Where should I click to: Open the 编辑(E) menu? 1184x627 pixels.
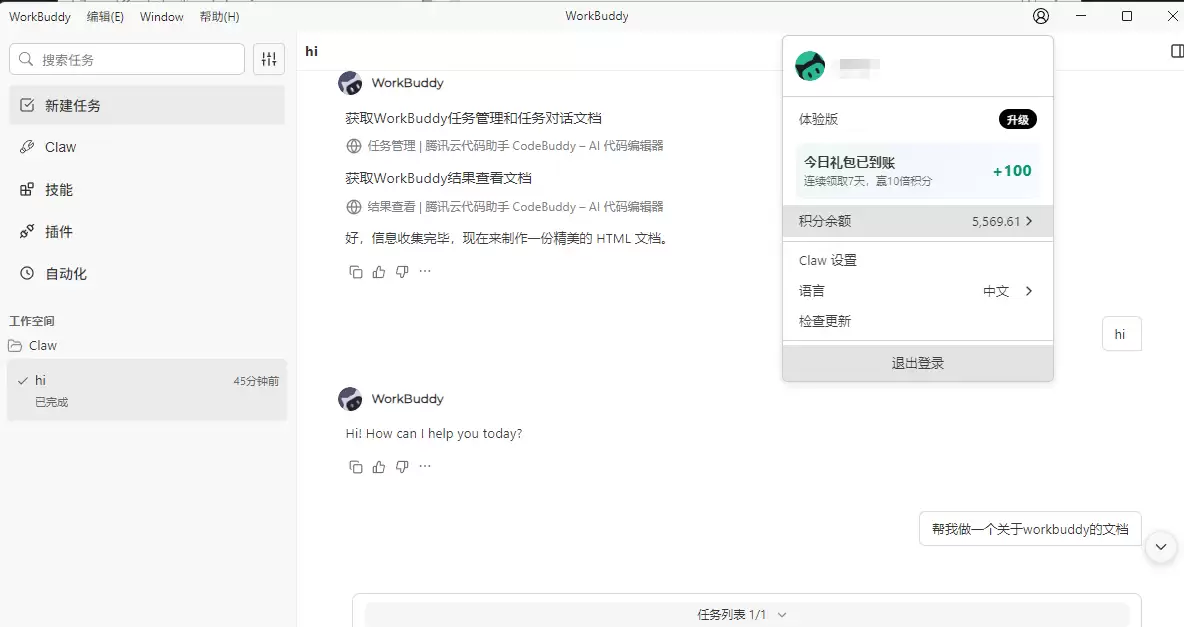click(104, 16)
